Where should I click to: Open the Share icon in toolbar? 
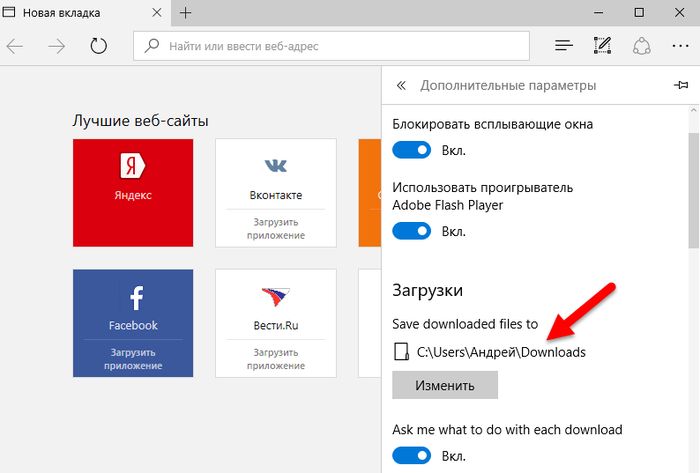(x=642, y=46)
